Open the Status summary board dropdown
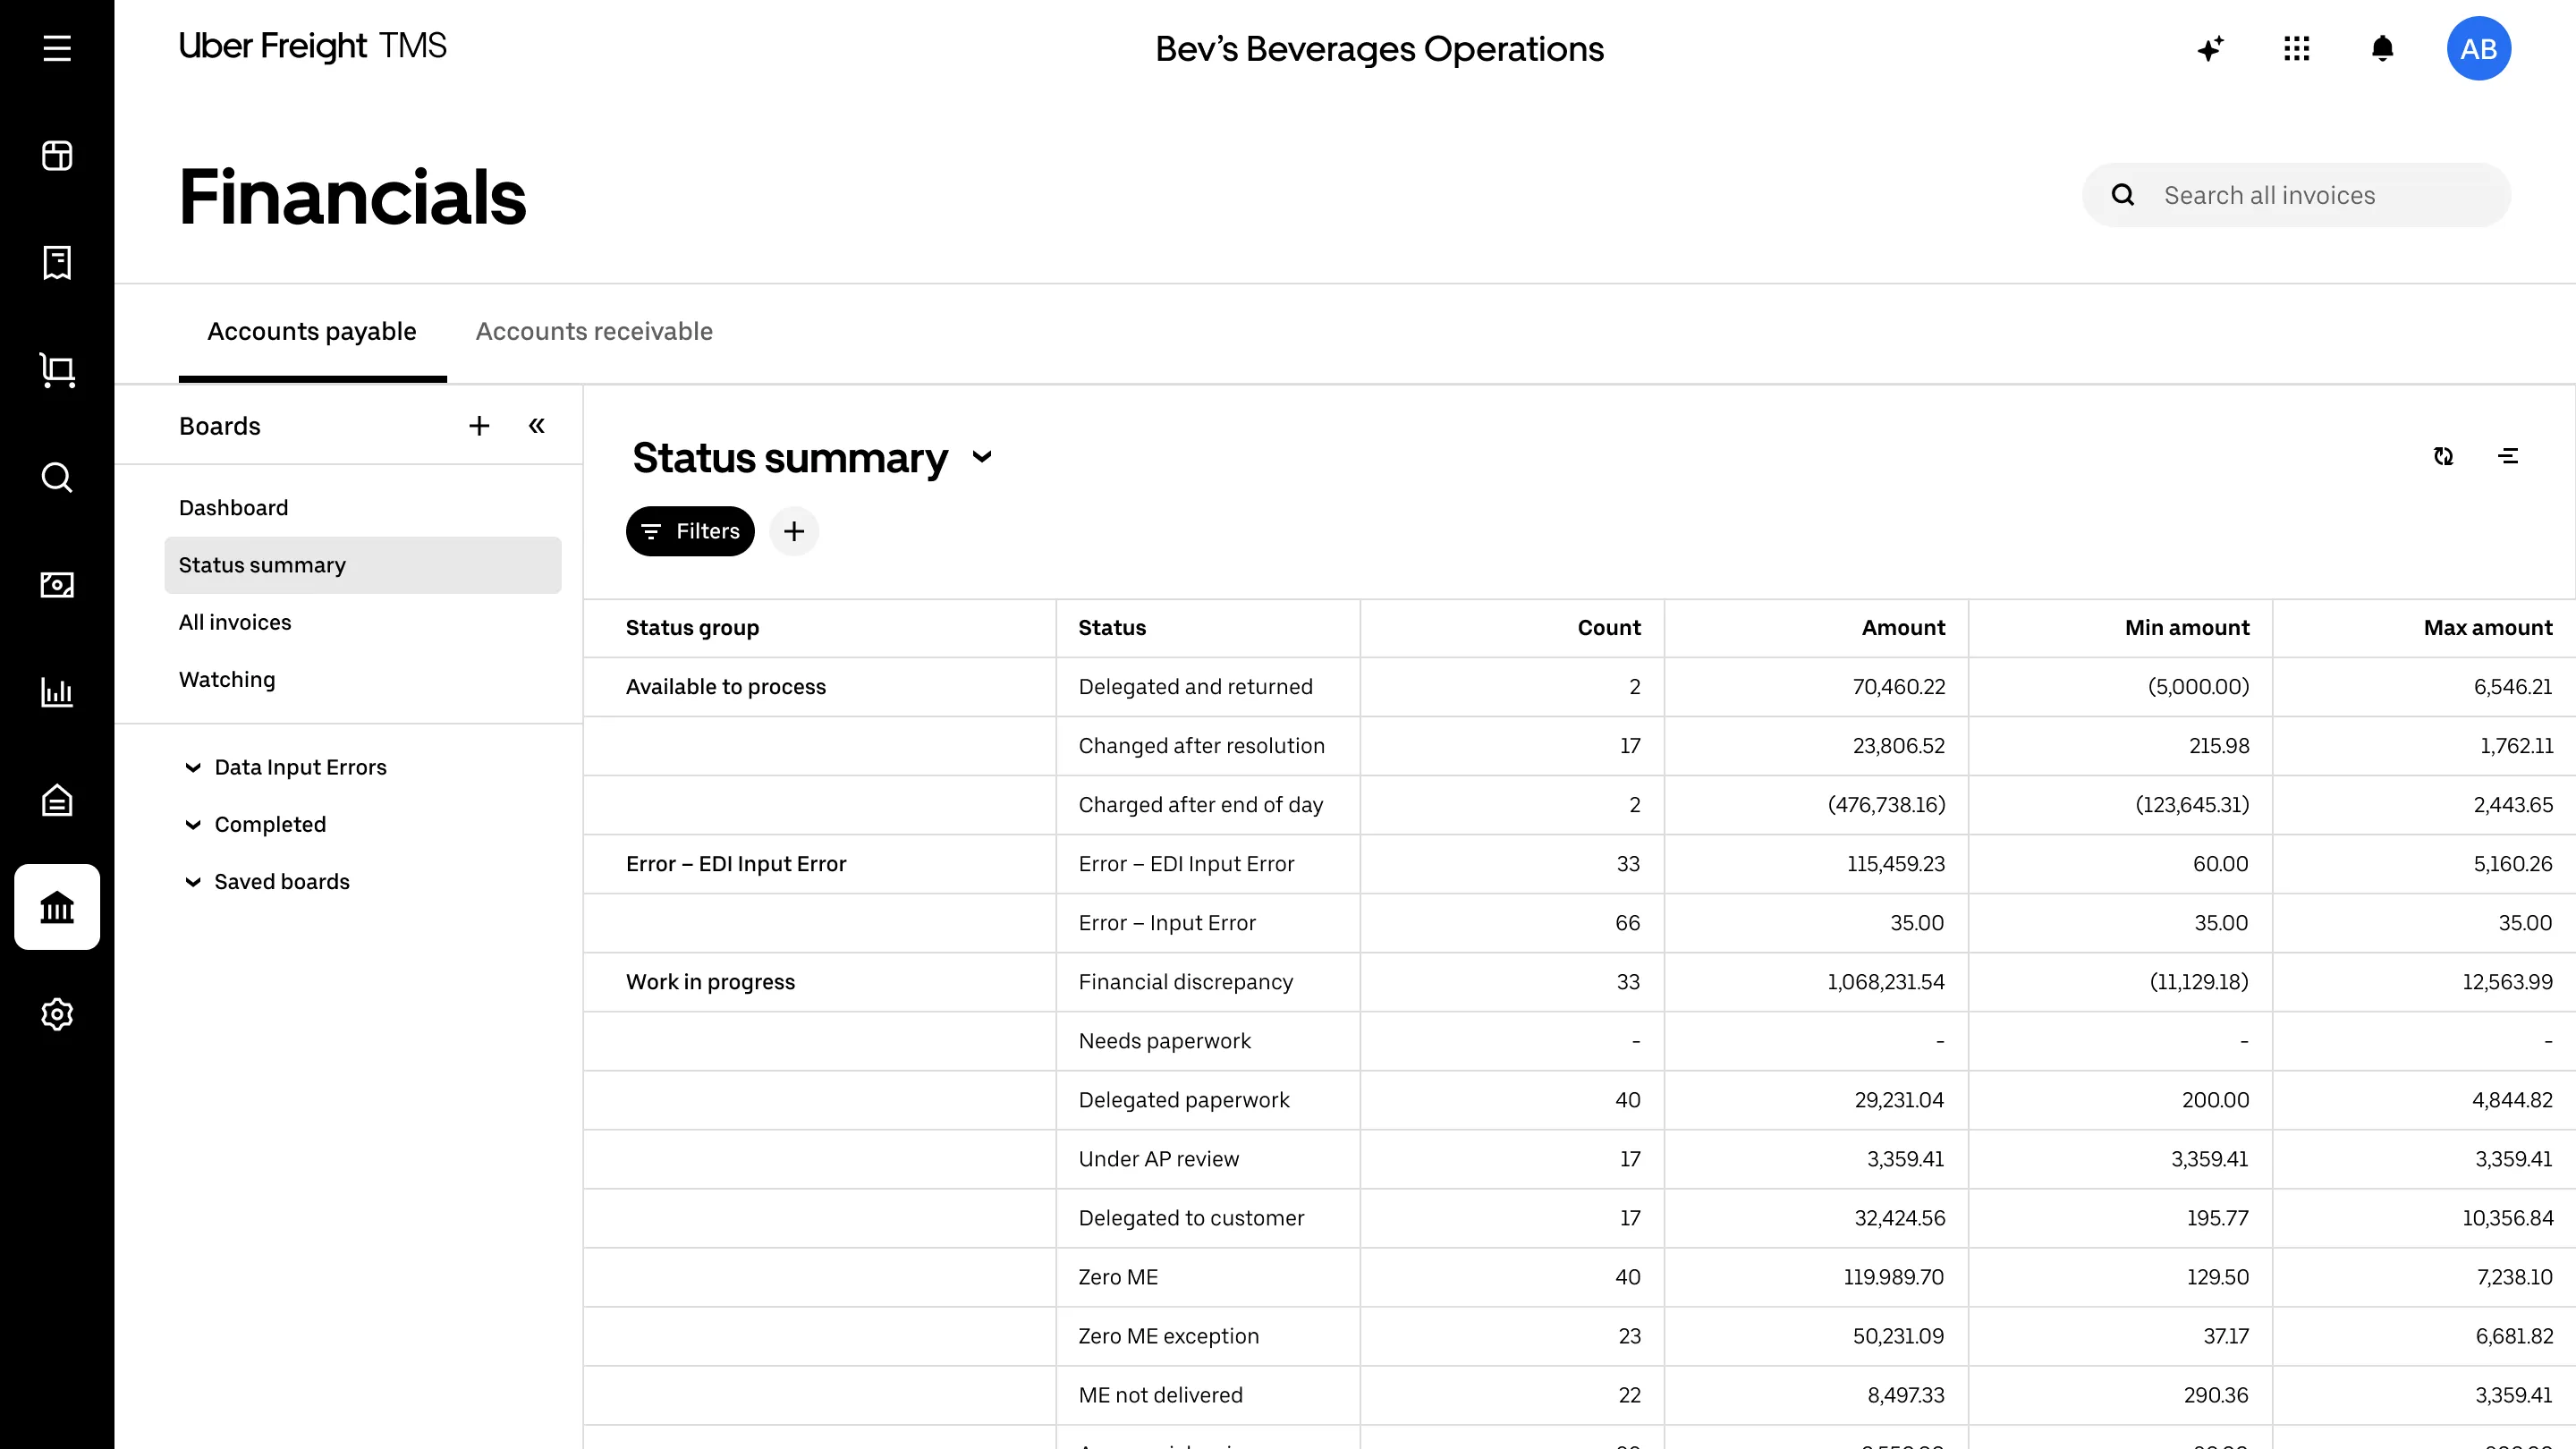This screenshot has height=1449, width=2576. tap(982, 457)
